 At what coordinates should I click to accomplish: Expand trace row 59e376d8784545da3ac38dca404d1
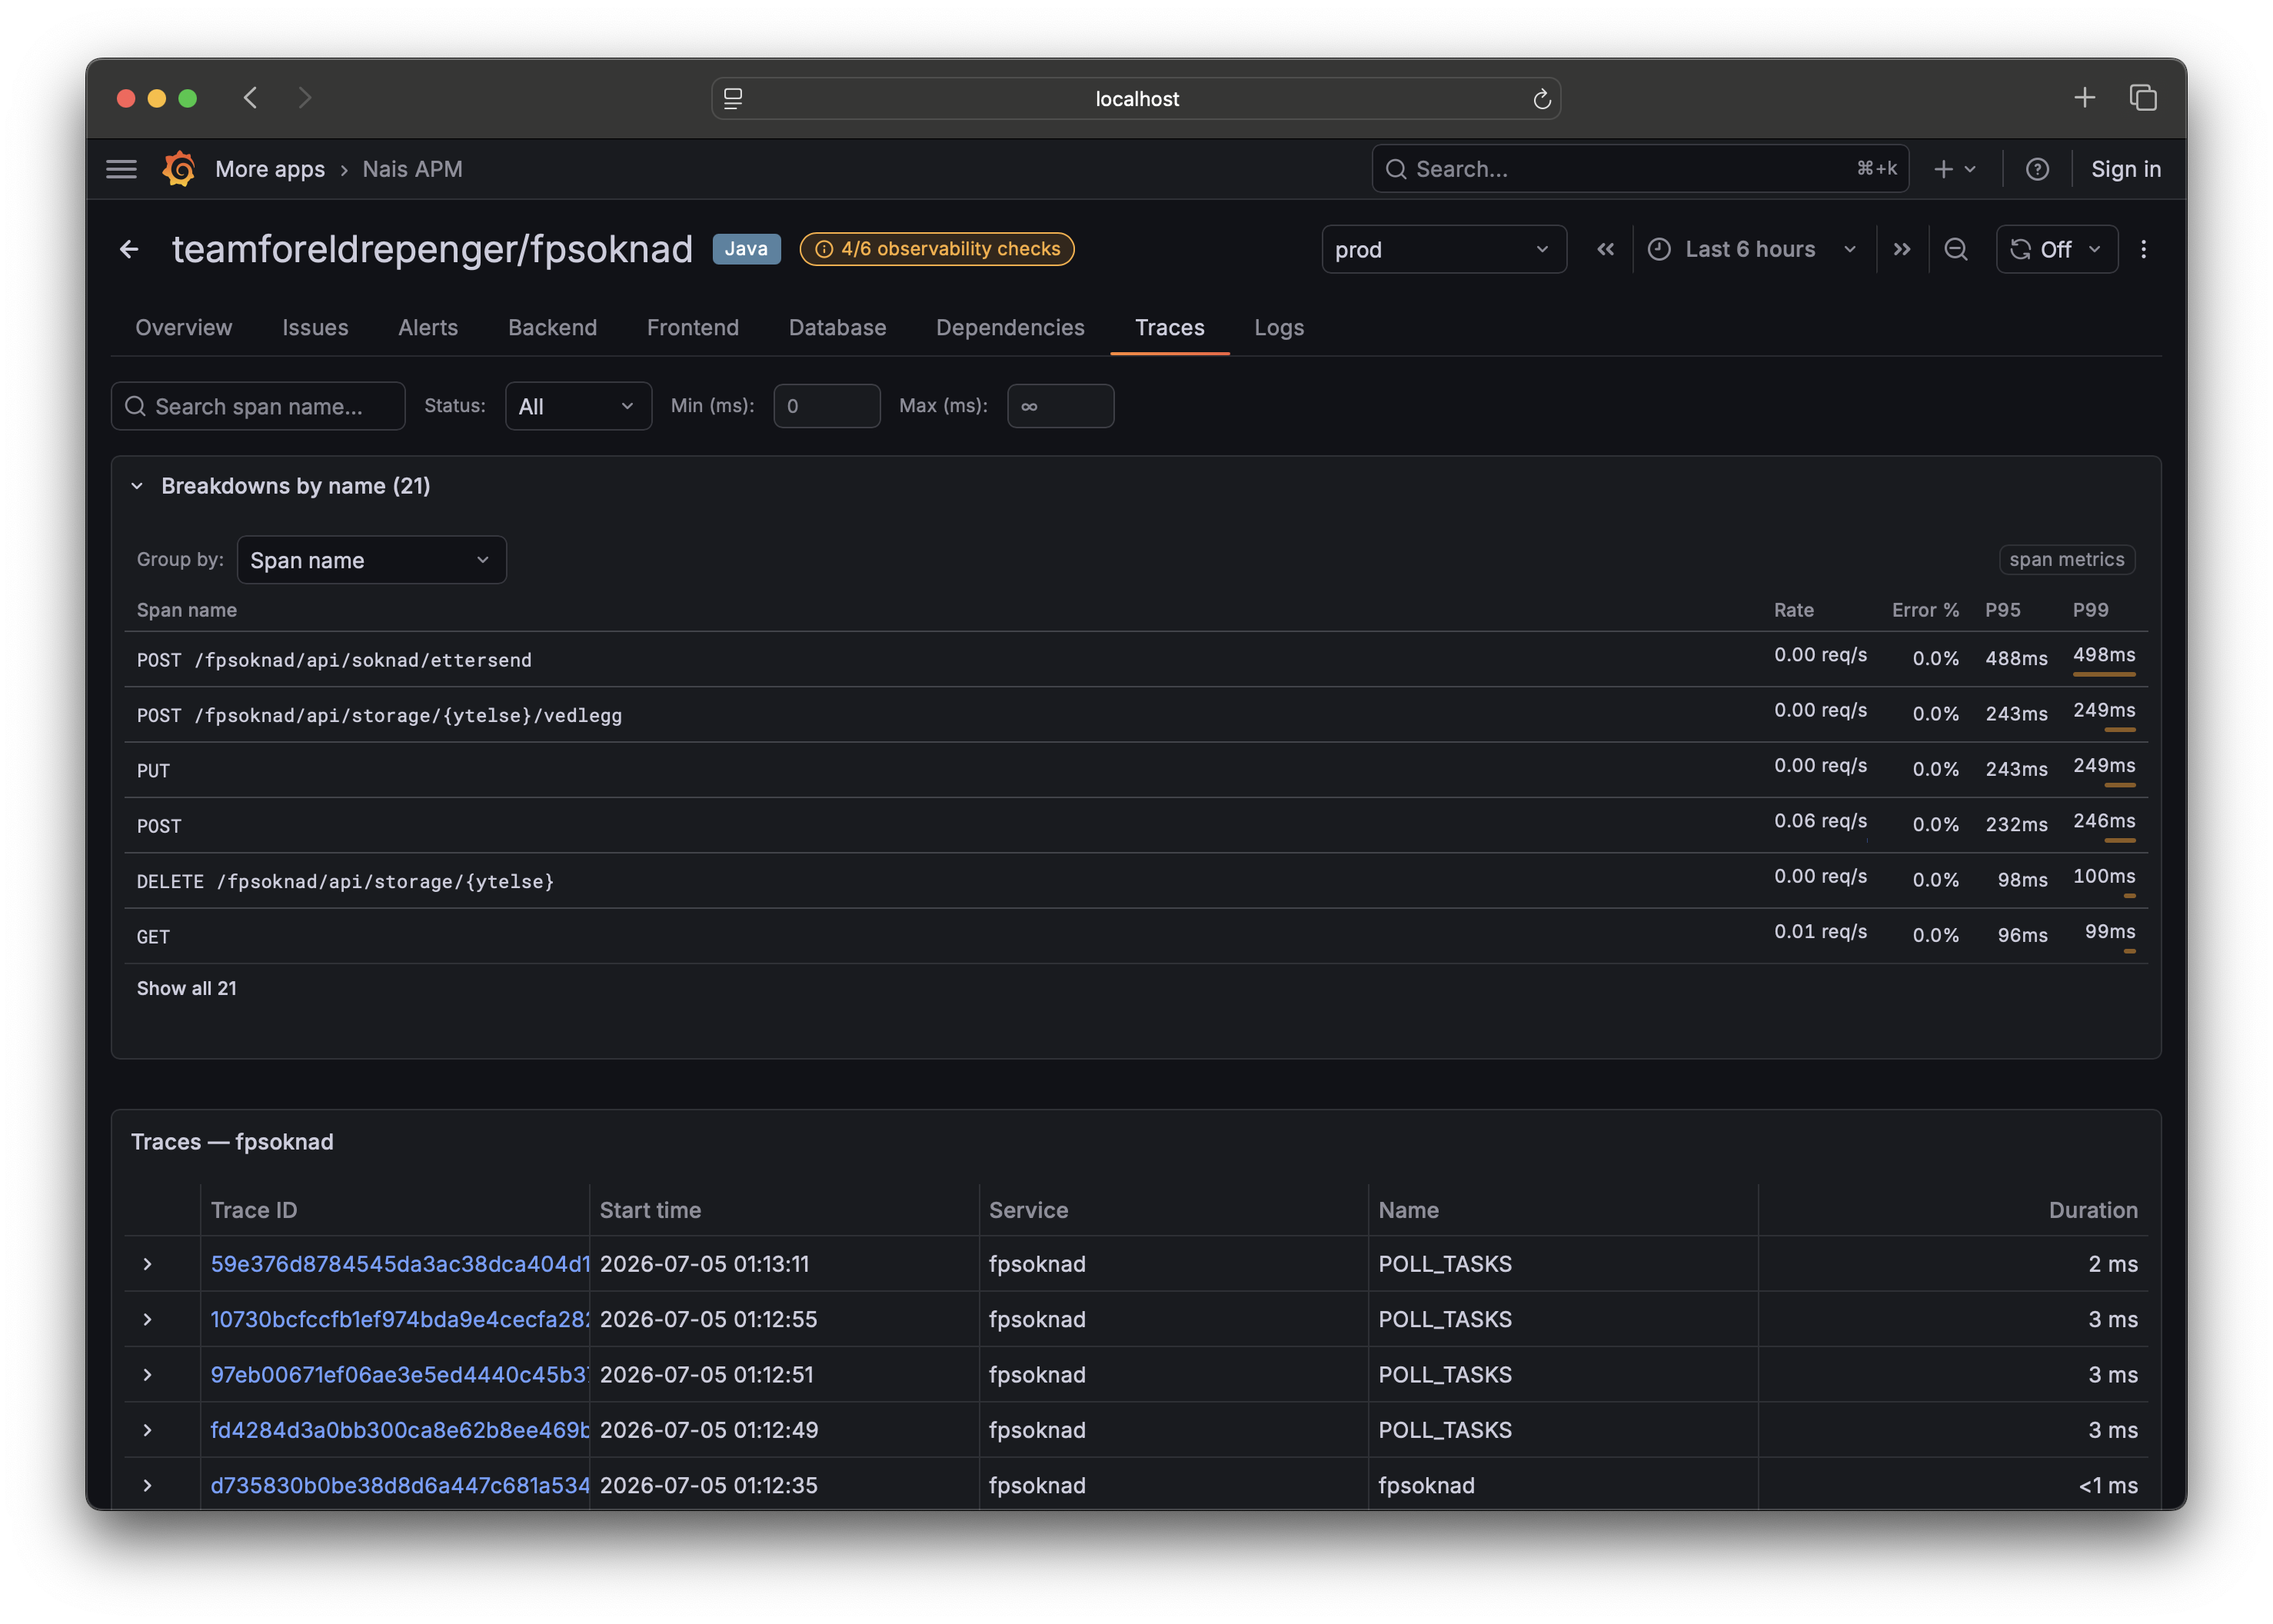[x=147, y=1264]
